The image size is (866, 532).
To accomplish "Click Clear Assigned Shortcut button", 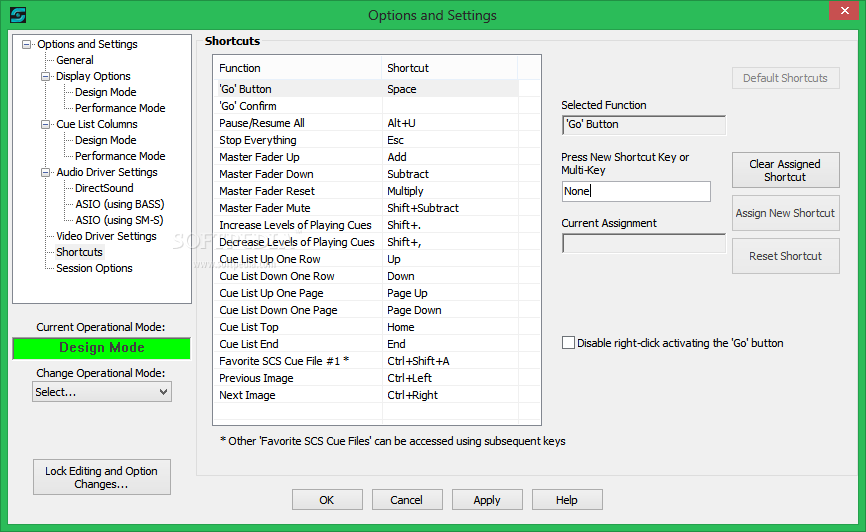I will click(x=785, y=170).
